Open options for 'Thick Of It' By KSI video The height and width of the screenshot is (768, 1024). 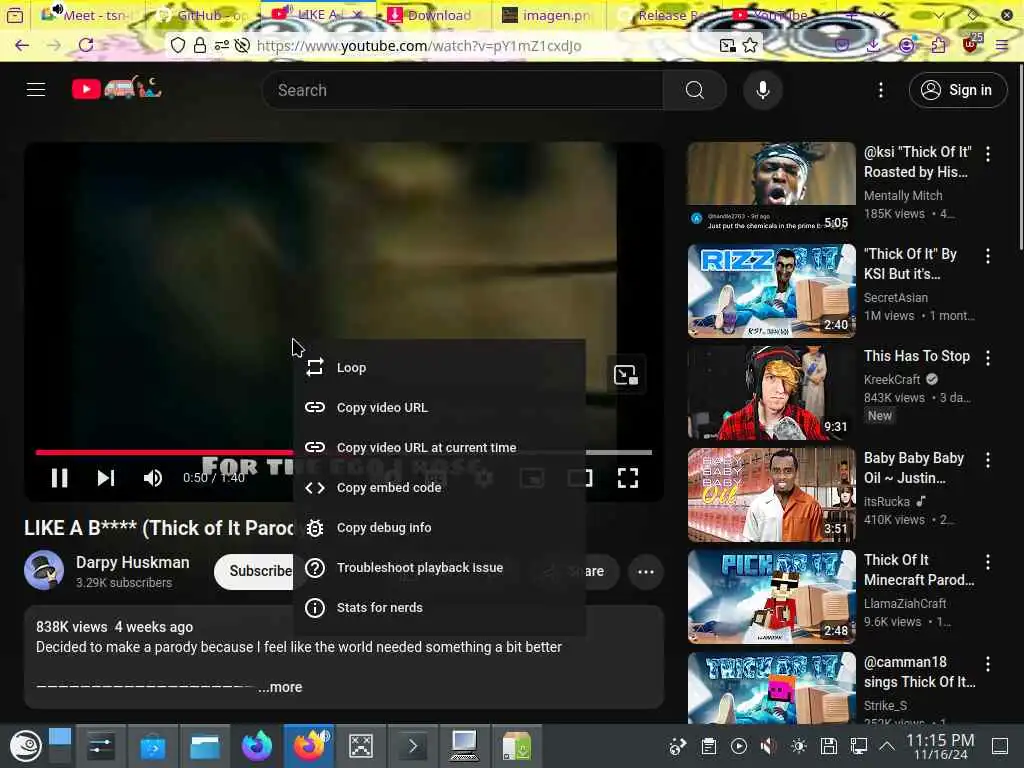pyautogui.click(x=988, y=256)
